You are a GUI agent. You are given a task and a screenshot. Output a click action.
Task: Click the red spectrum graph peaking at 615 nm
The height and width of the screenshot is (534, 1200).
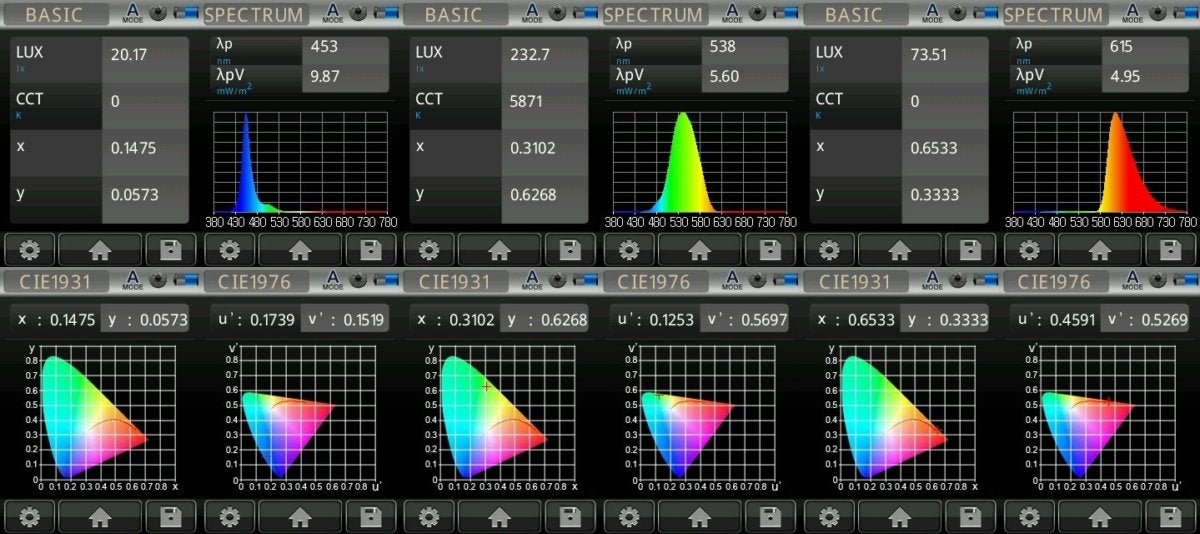[1101, 162]
